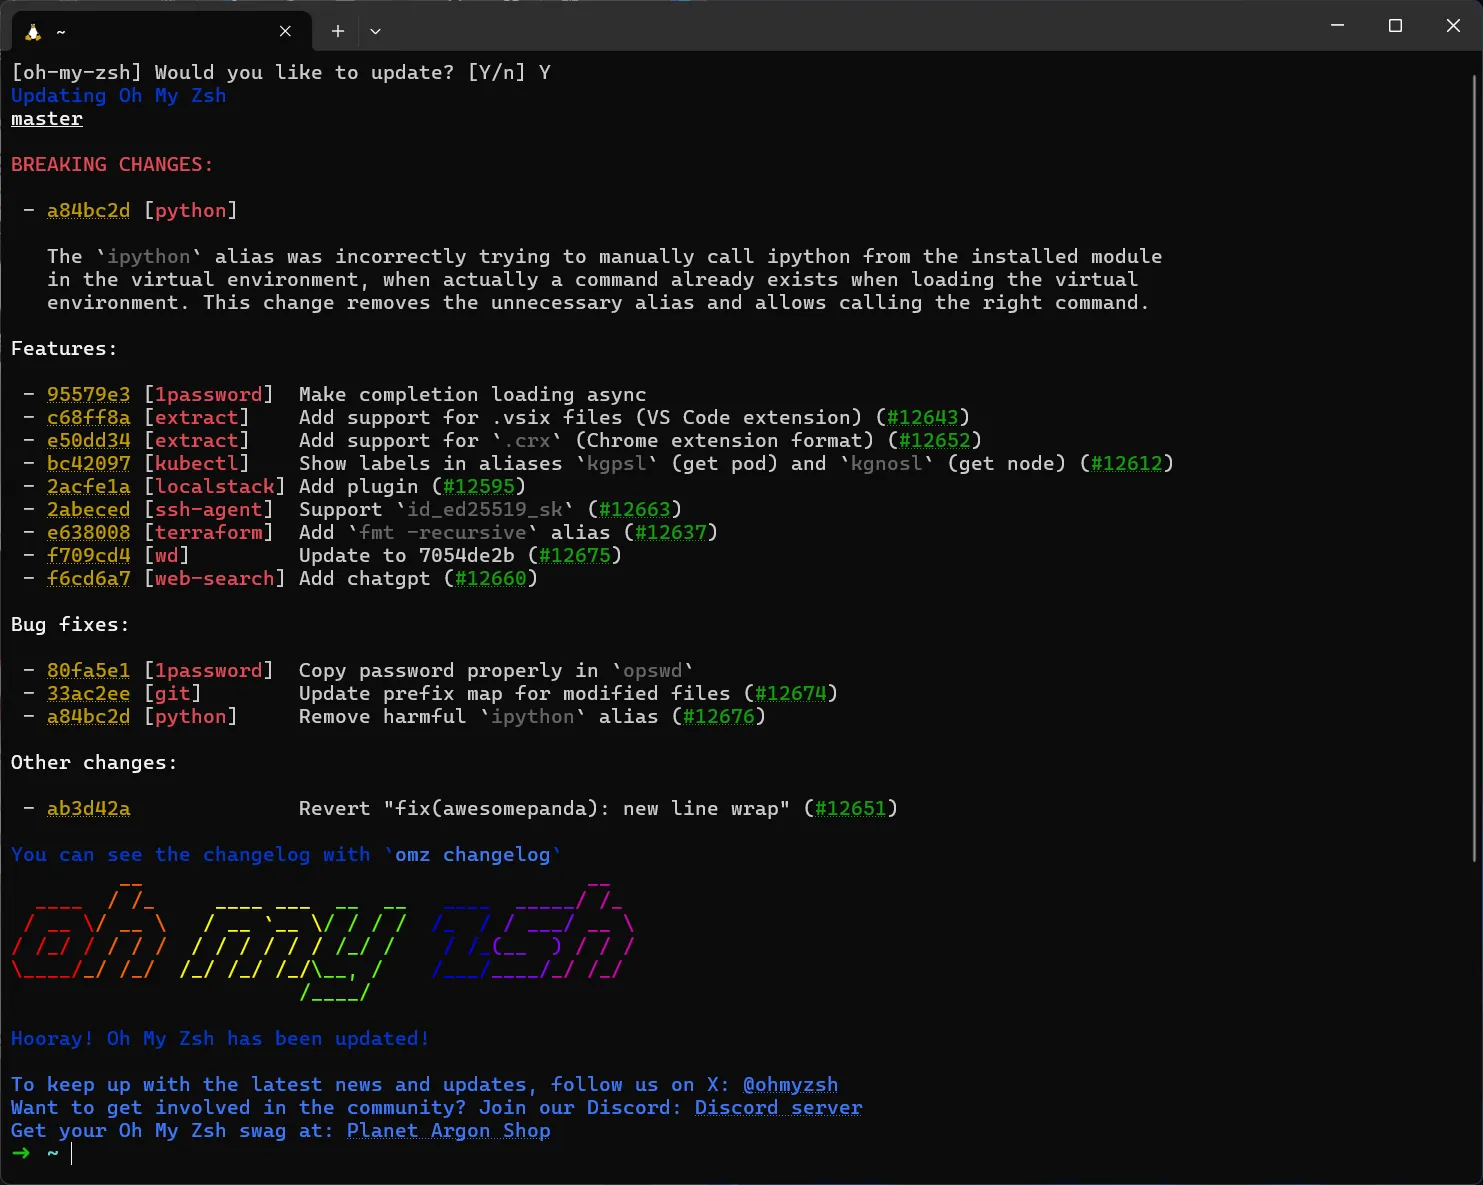Image resolution: width=1483 pixels, height=1185 pixels.
Task: Click the BREAKING CHANGES: heading
Action: coord(112,164)
